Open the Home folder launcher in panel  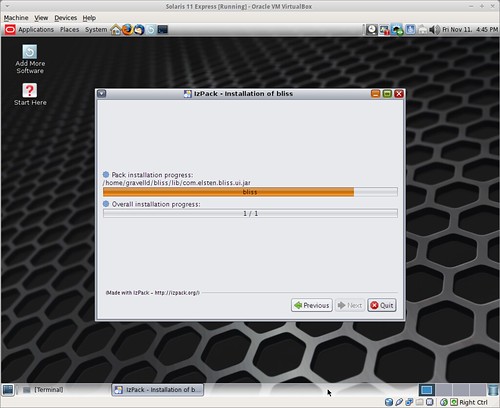pos(116,30)
